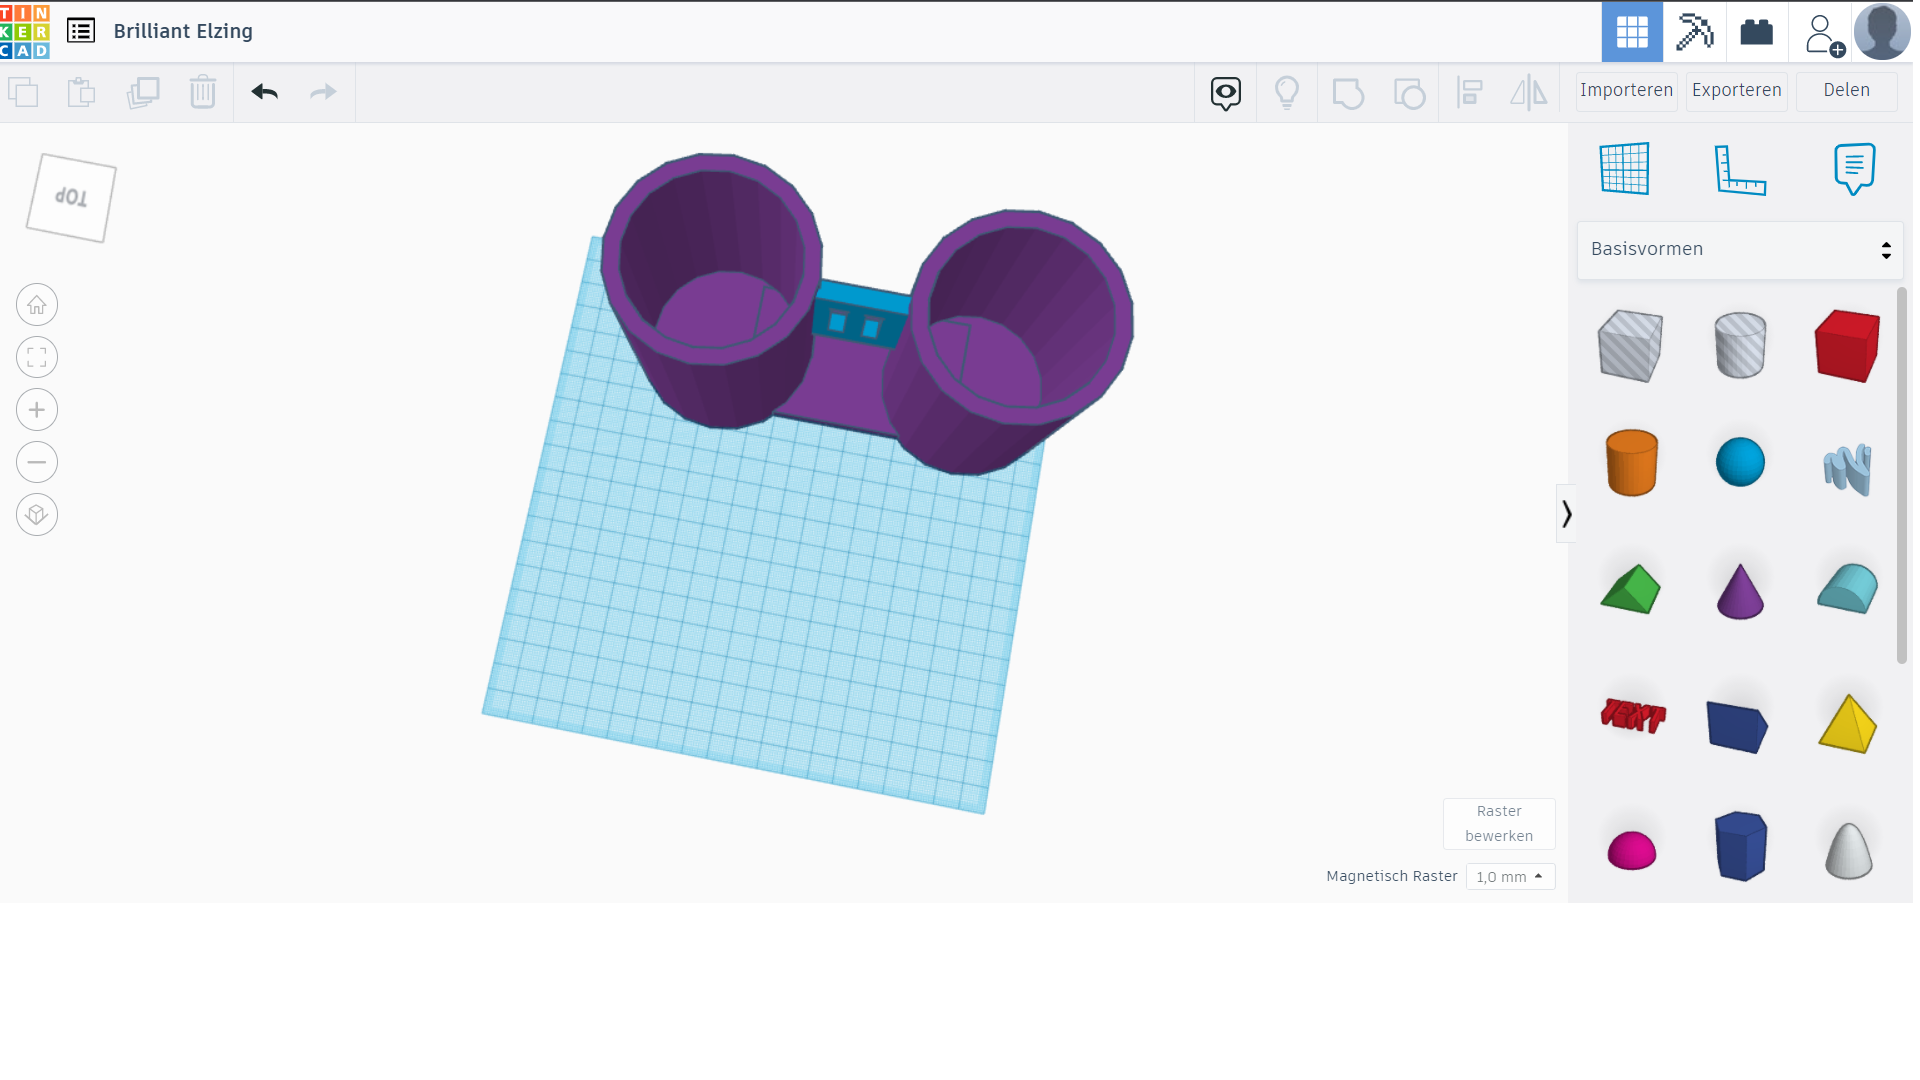
Task: Click the home view icon
Action: click(x=37, y=305)
